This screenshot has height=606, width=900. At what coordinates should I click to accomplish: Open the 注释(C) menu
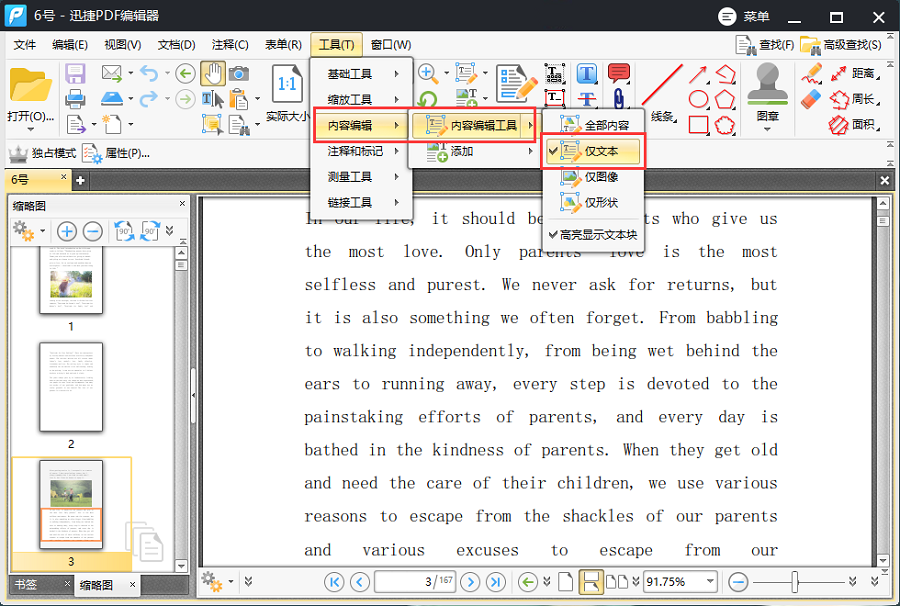click(230, 45)
